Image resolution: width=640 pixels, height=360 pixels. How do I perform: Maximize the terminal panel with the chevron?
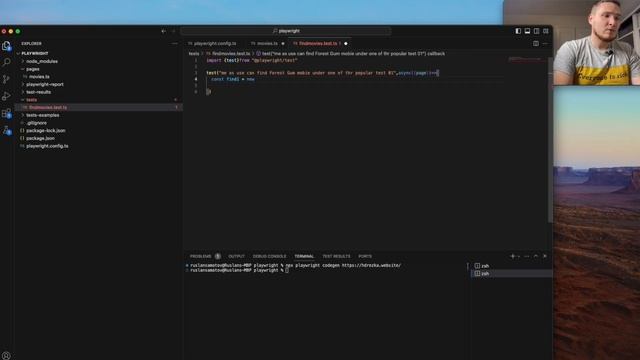[536, 256]
